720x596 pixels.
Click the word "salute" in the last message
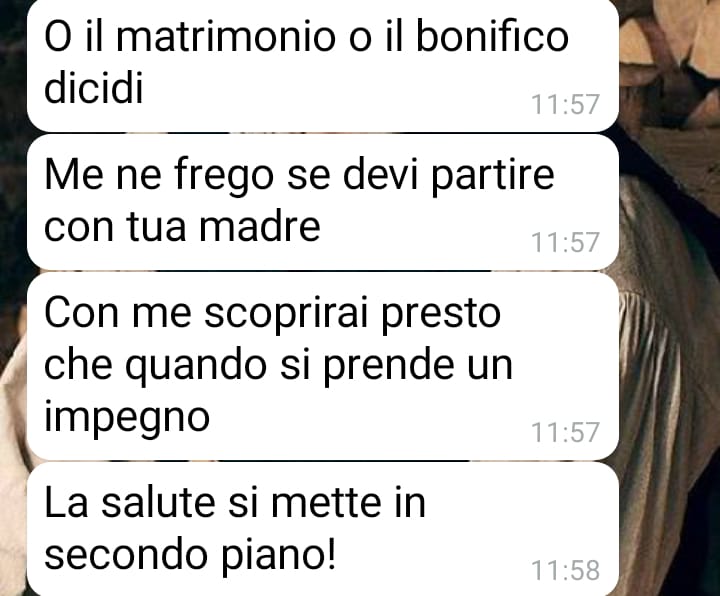click(x=158, y=502)
